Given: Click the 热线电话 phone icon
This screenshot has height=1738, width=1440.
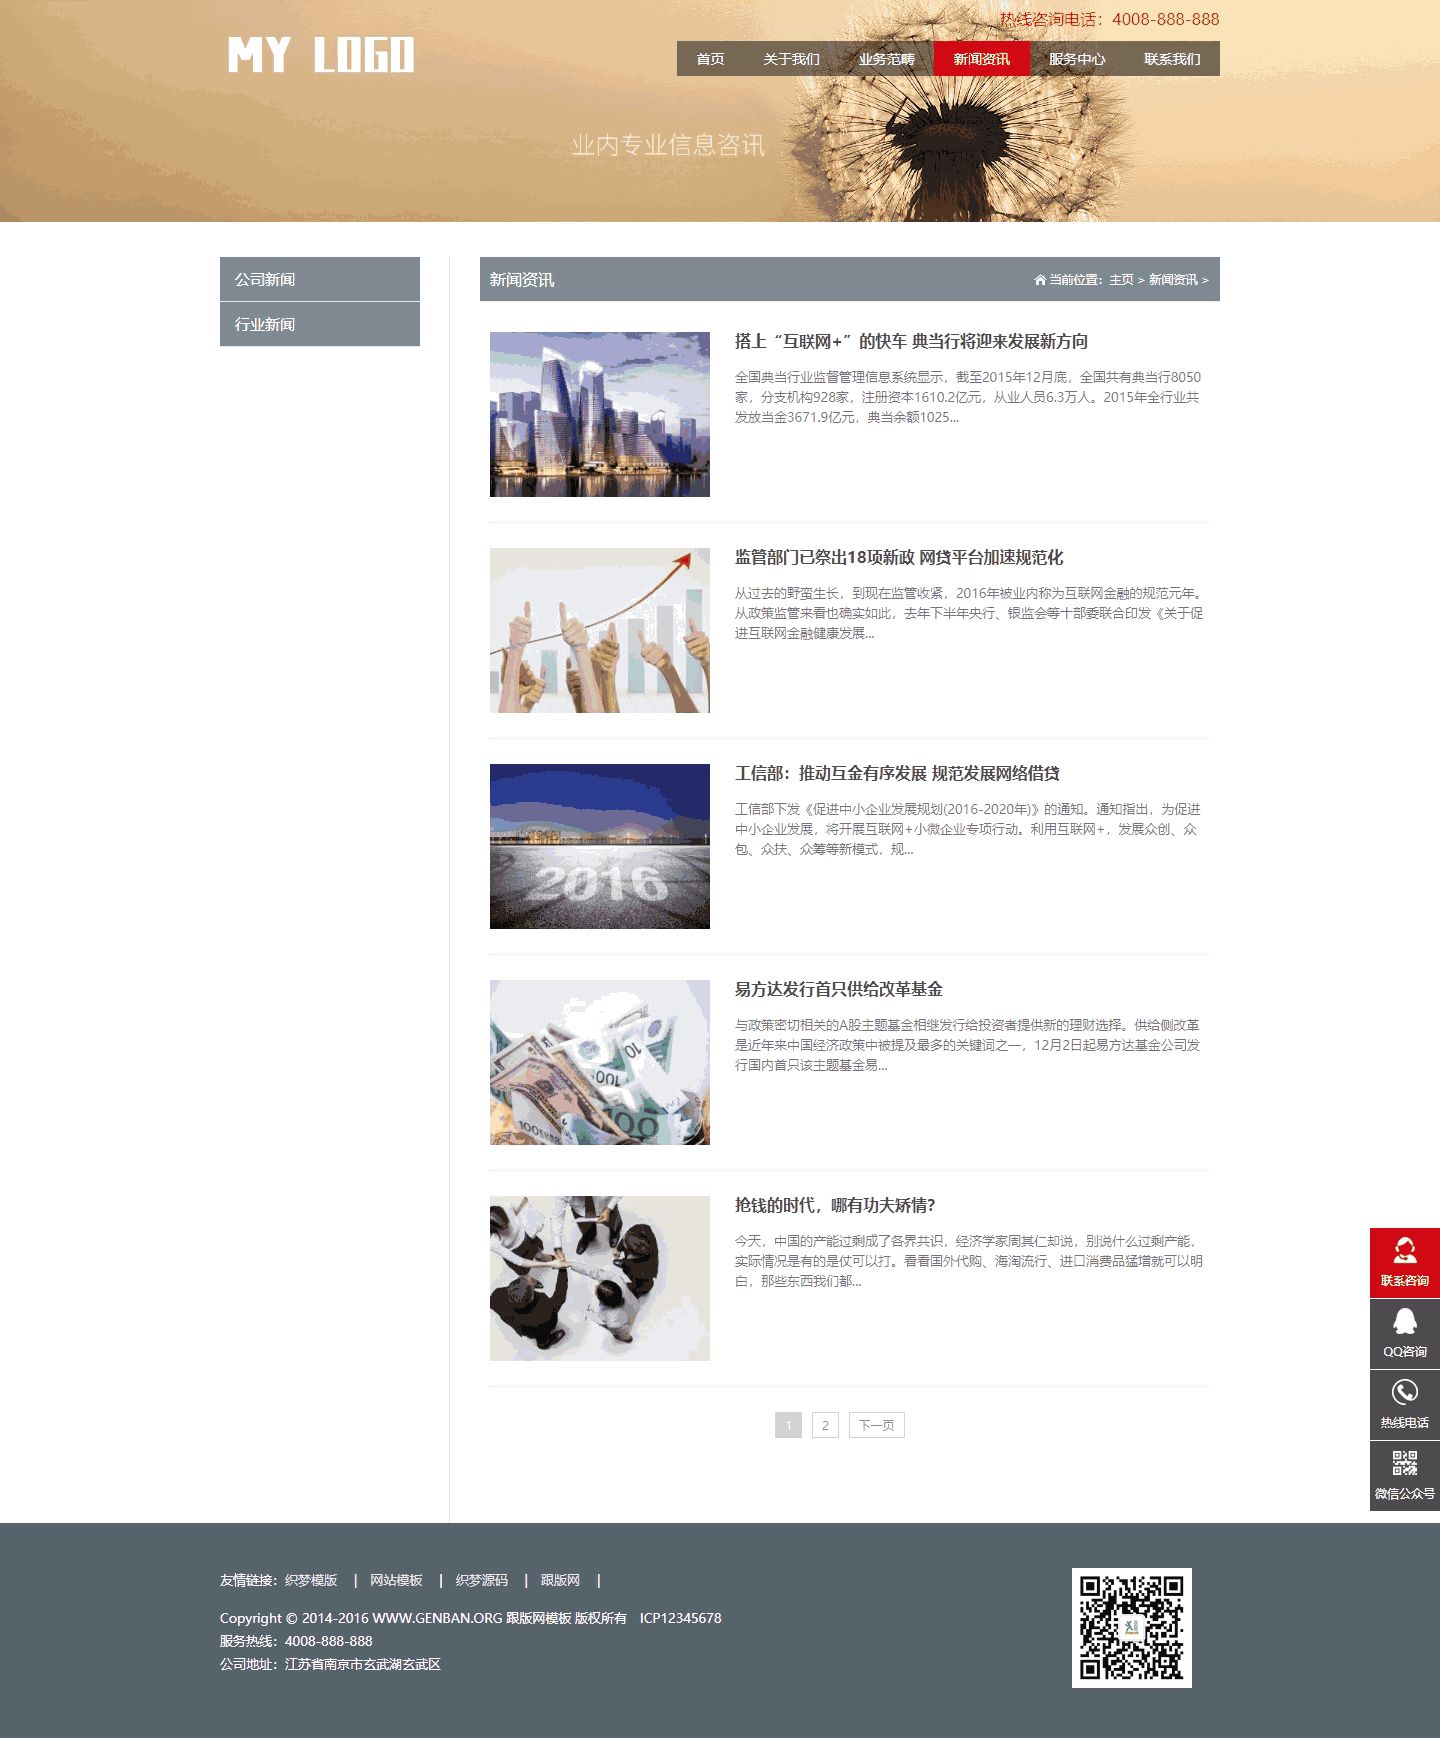Looking at the screenshot, I should (x=1404, y=1393).
